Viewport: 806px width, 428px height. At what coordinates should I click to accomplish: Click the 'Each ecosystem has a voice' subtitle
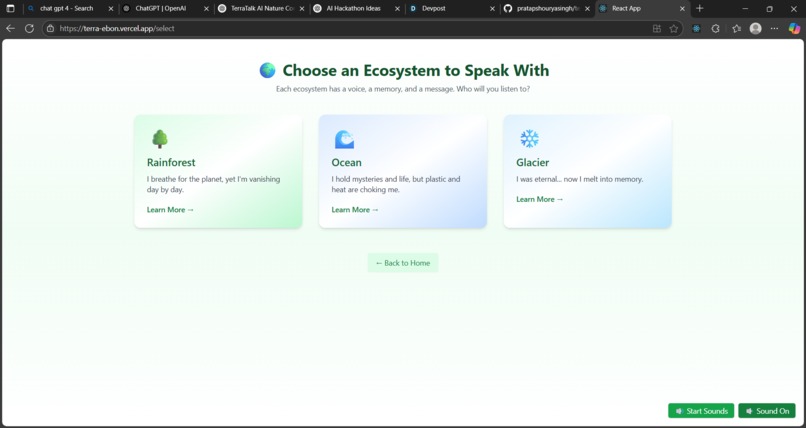tap(403, 89)
